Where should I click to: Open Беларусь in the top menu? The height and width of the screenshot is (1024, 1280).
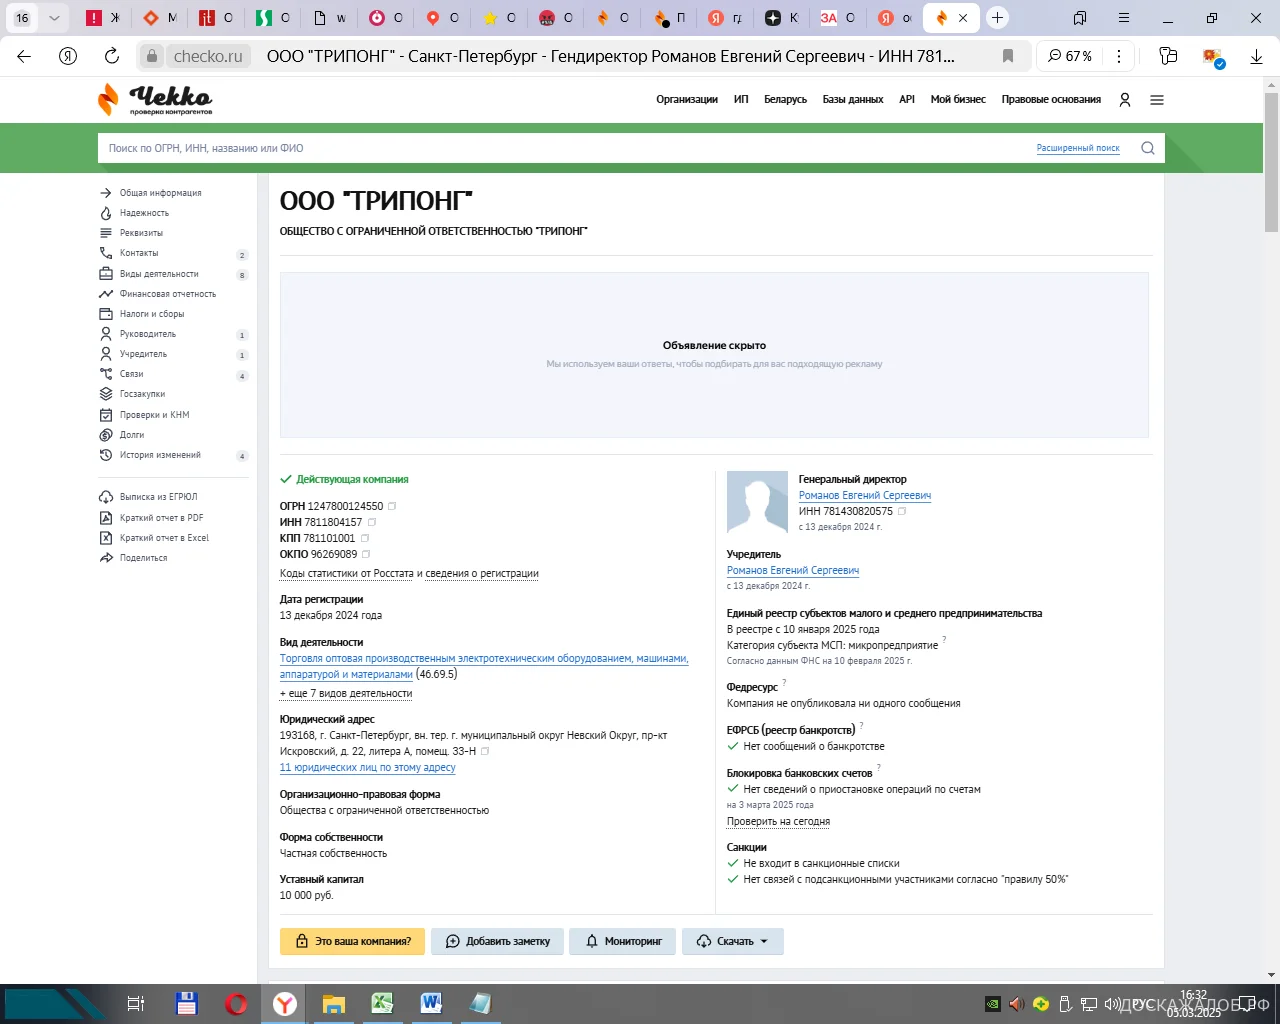coord(785,100)
